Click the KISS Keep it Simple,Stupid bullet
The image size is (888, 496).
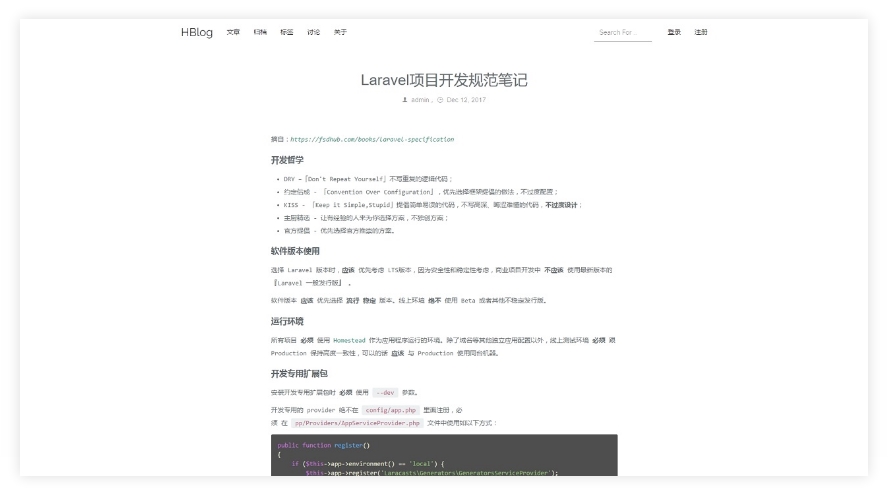(433, 205)
